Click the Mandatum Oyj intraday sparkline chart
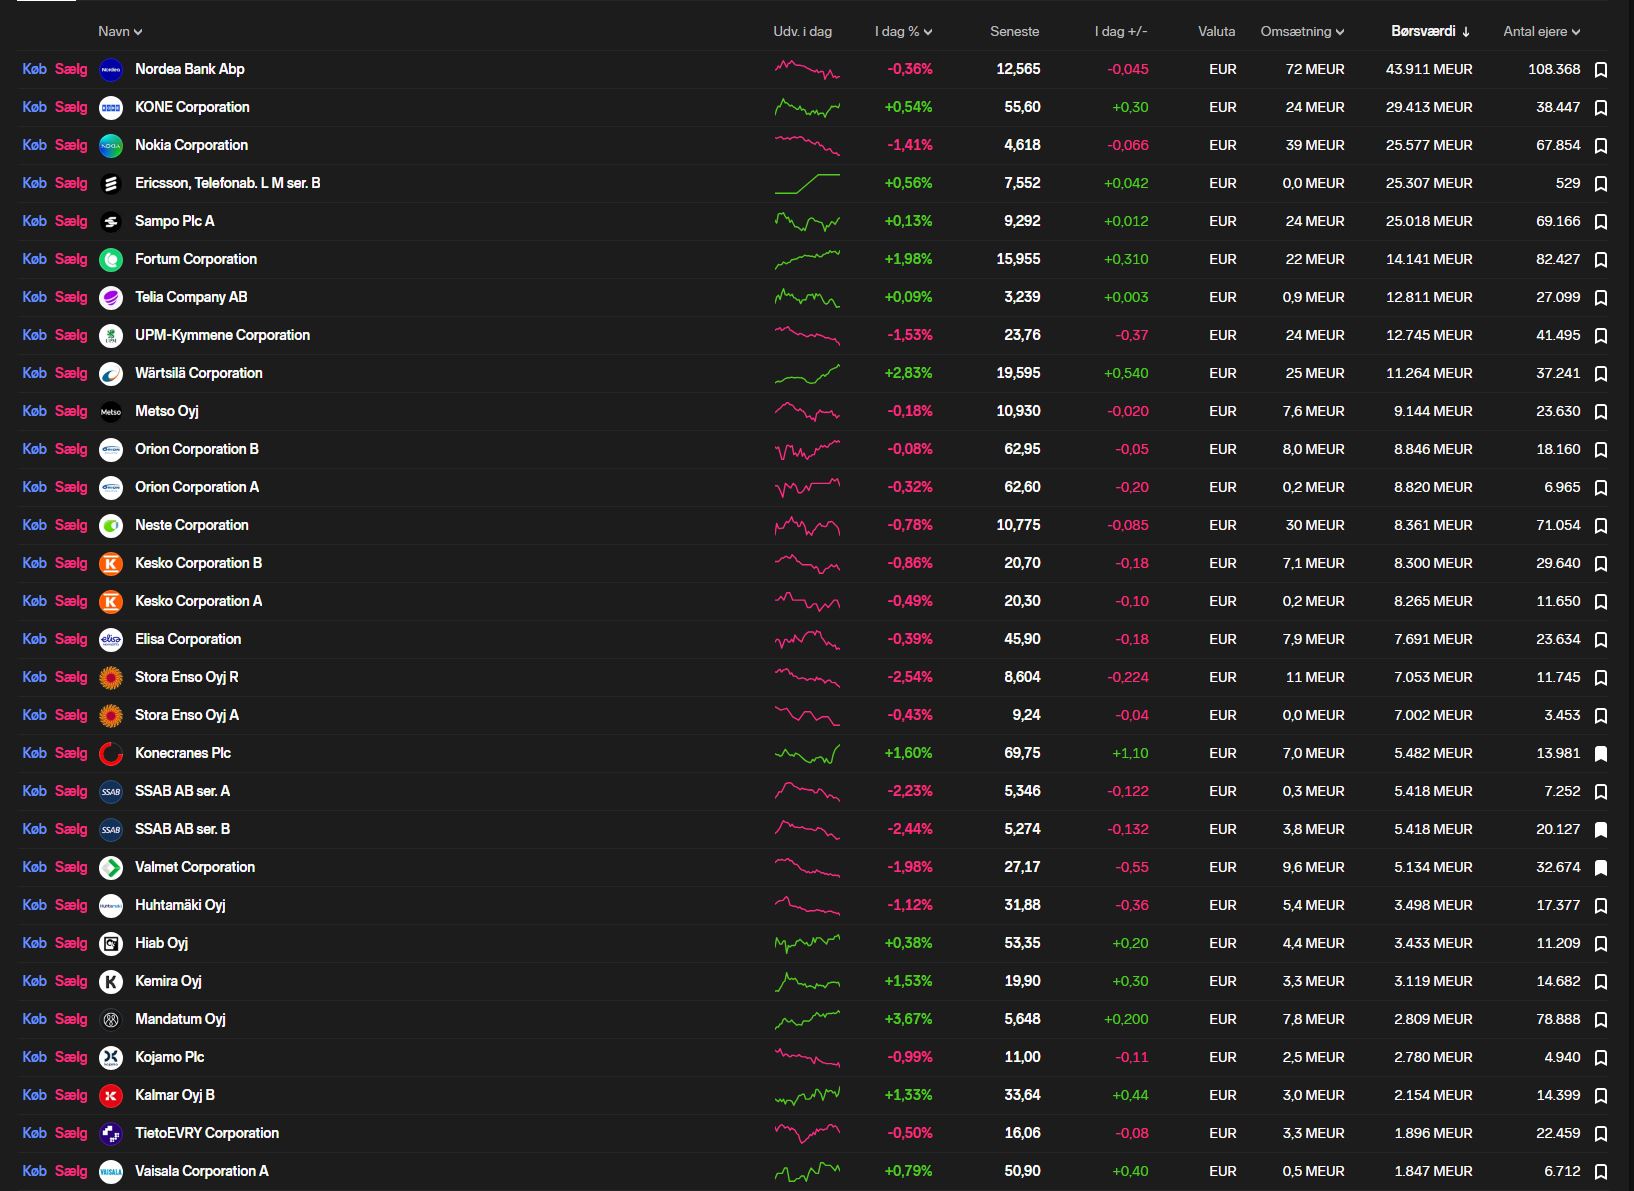Viewport: 1634px width, 1191px height. (x=807, y=1020)
